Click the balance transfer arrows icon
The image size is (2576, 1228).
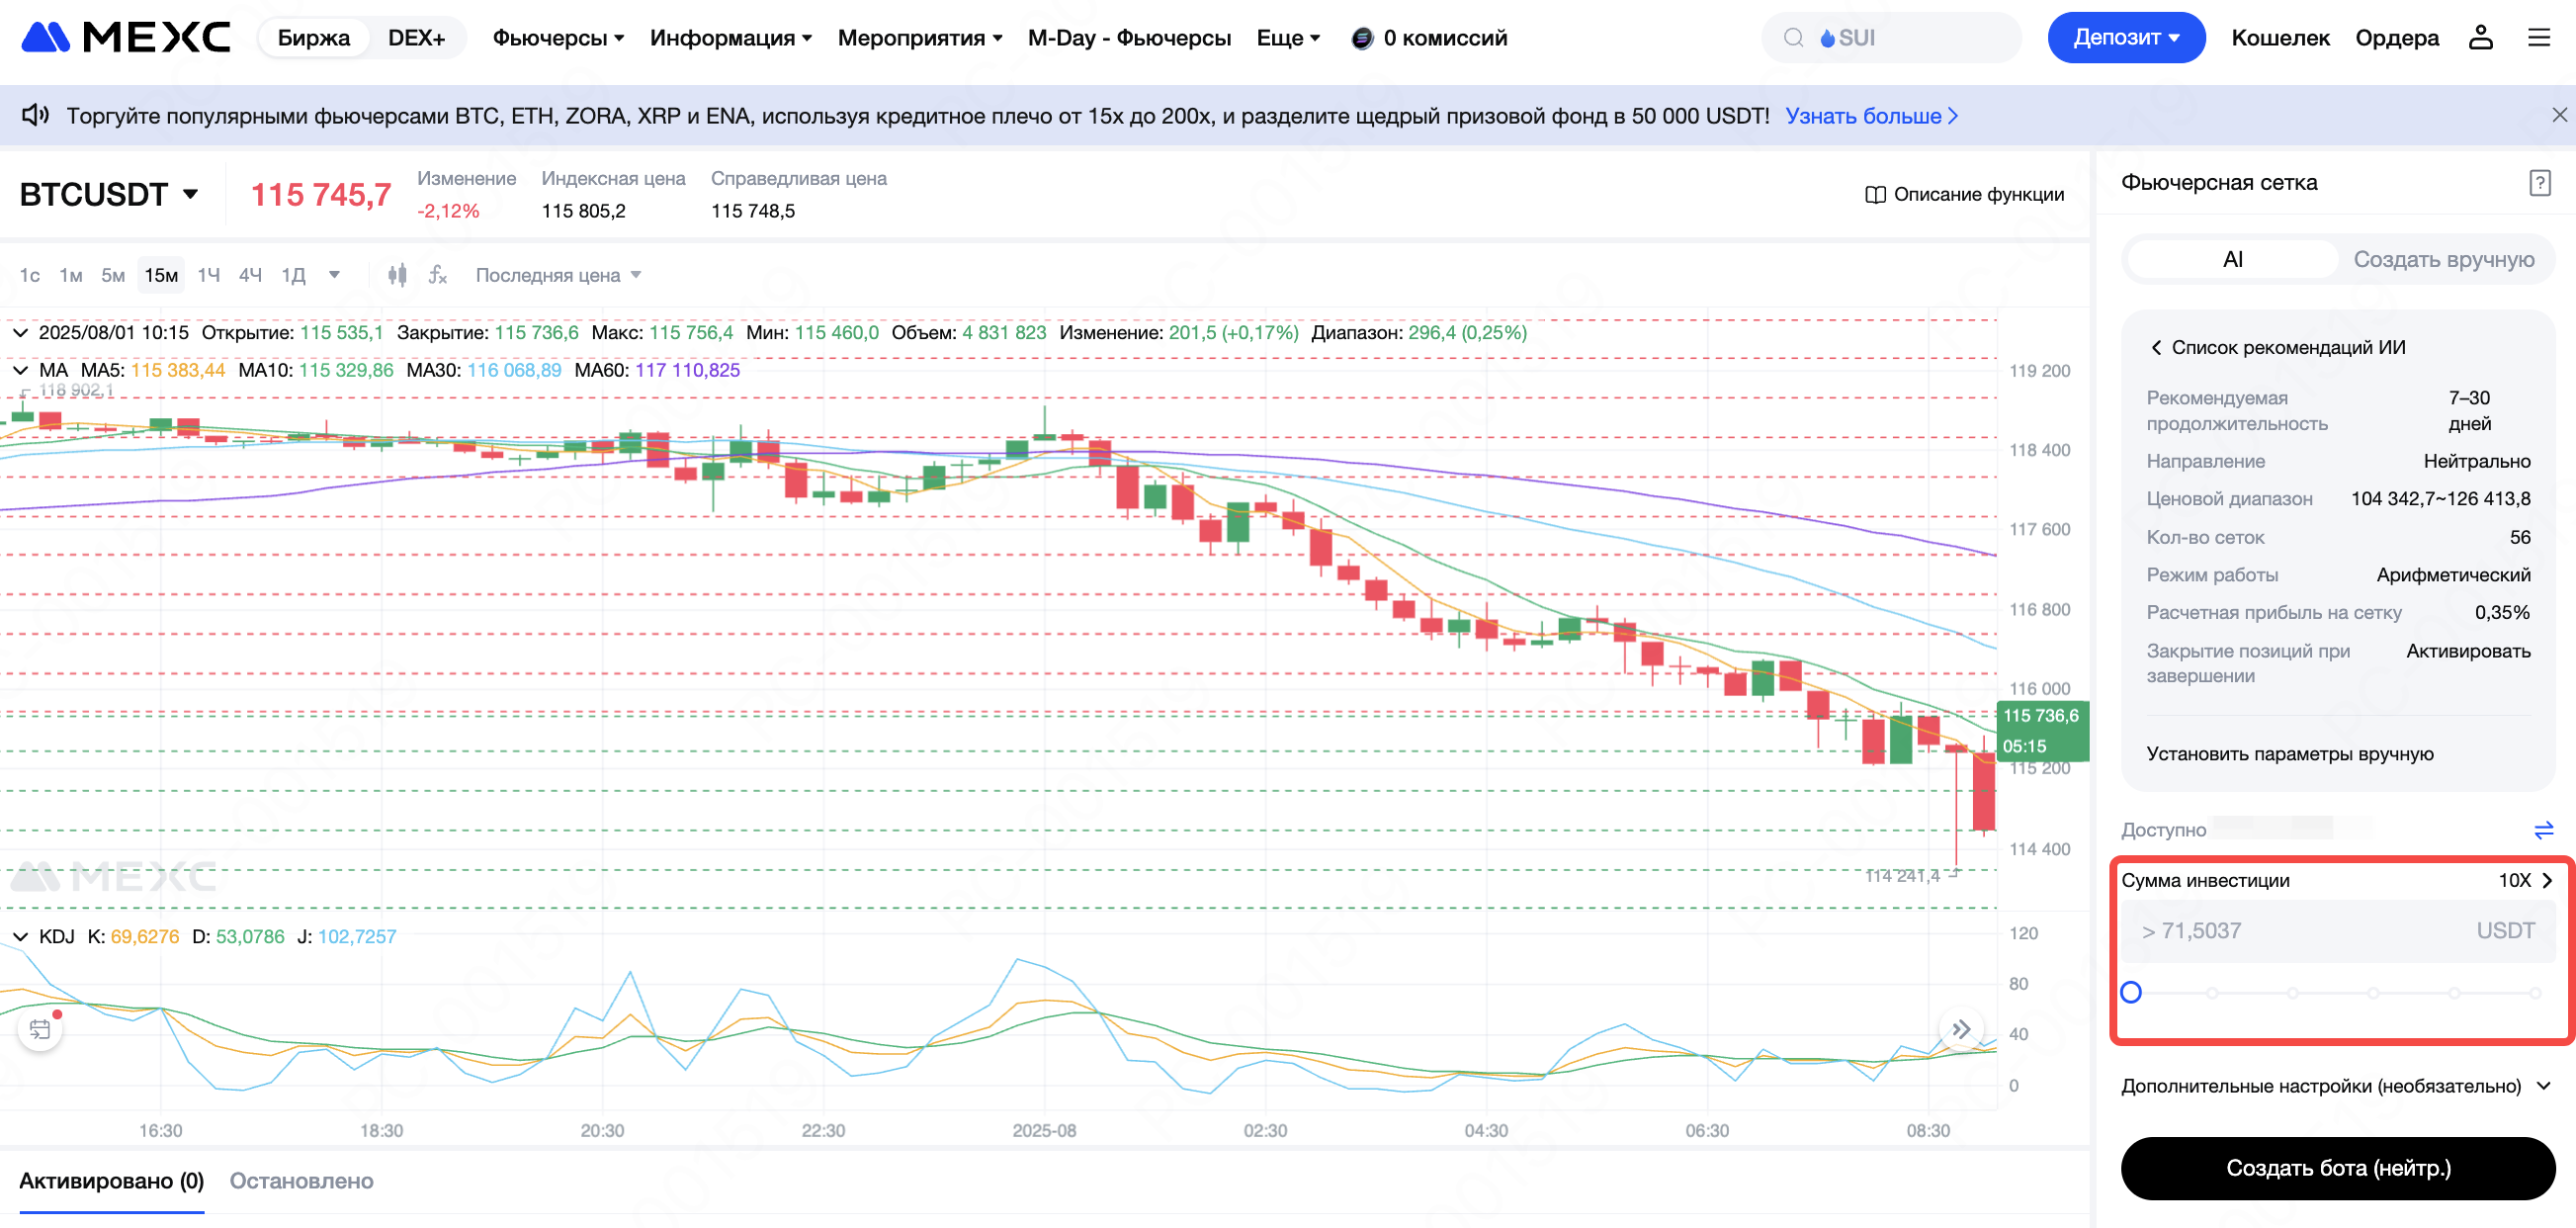2543,830
